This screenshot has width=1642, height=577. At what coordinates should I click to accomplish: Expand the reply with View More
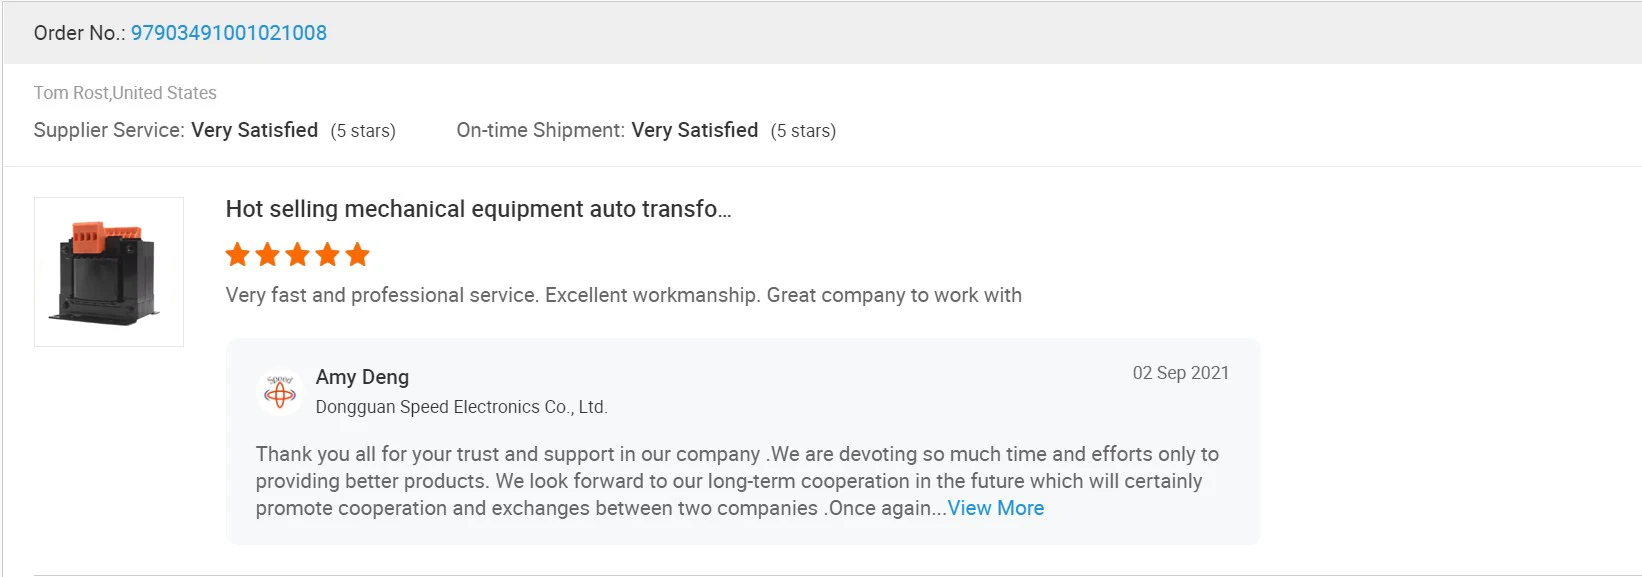coord(995,508)
